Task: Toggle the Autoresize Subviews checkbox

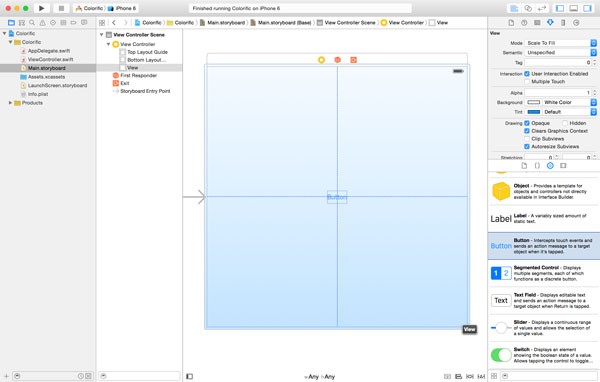Action: click(x=527, y=147)
